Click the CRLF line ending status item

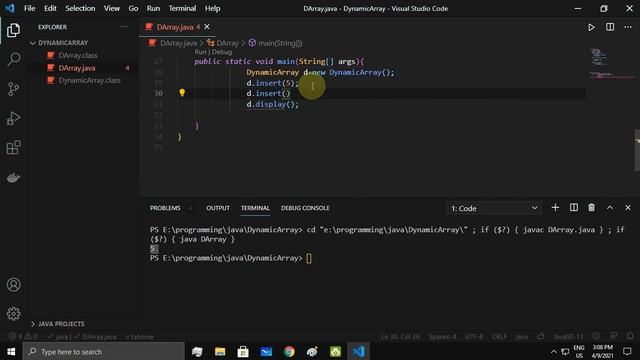(x=499, y=337)
